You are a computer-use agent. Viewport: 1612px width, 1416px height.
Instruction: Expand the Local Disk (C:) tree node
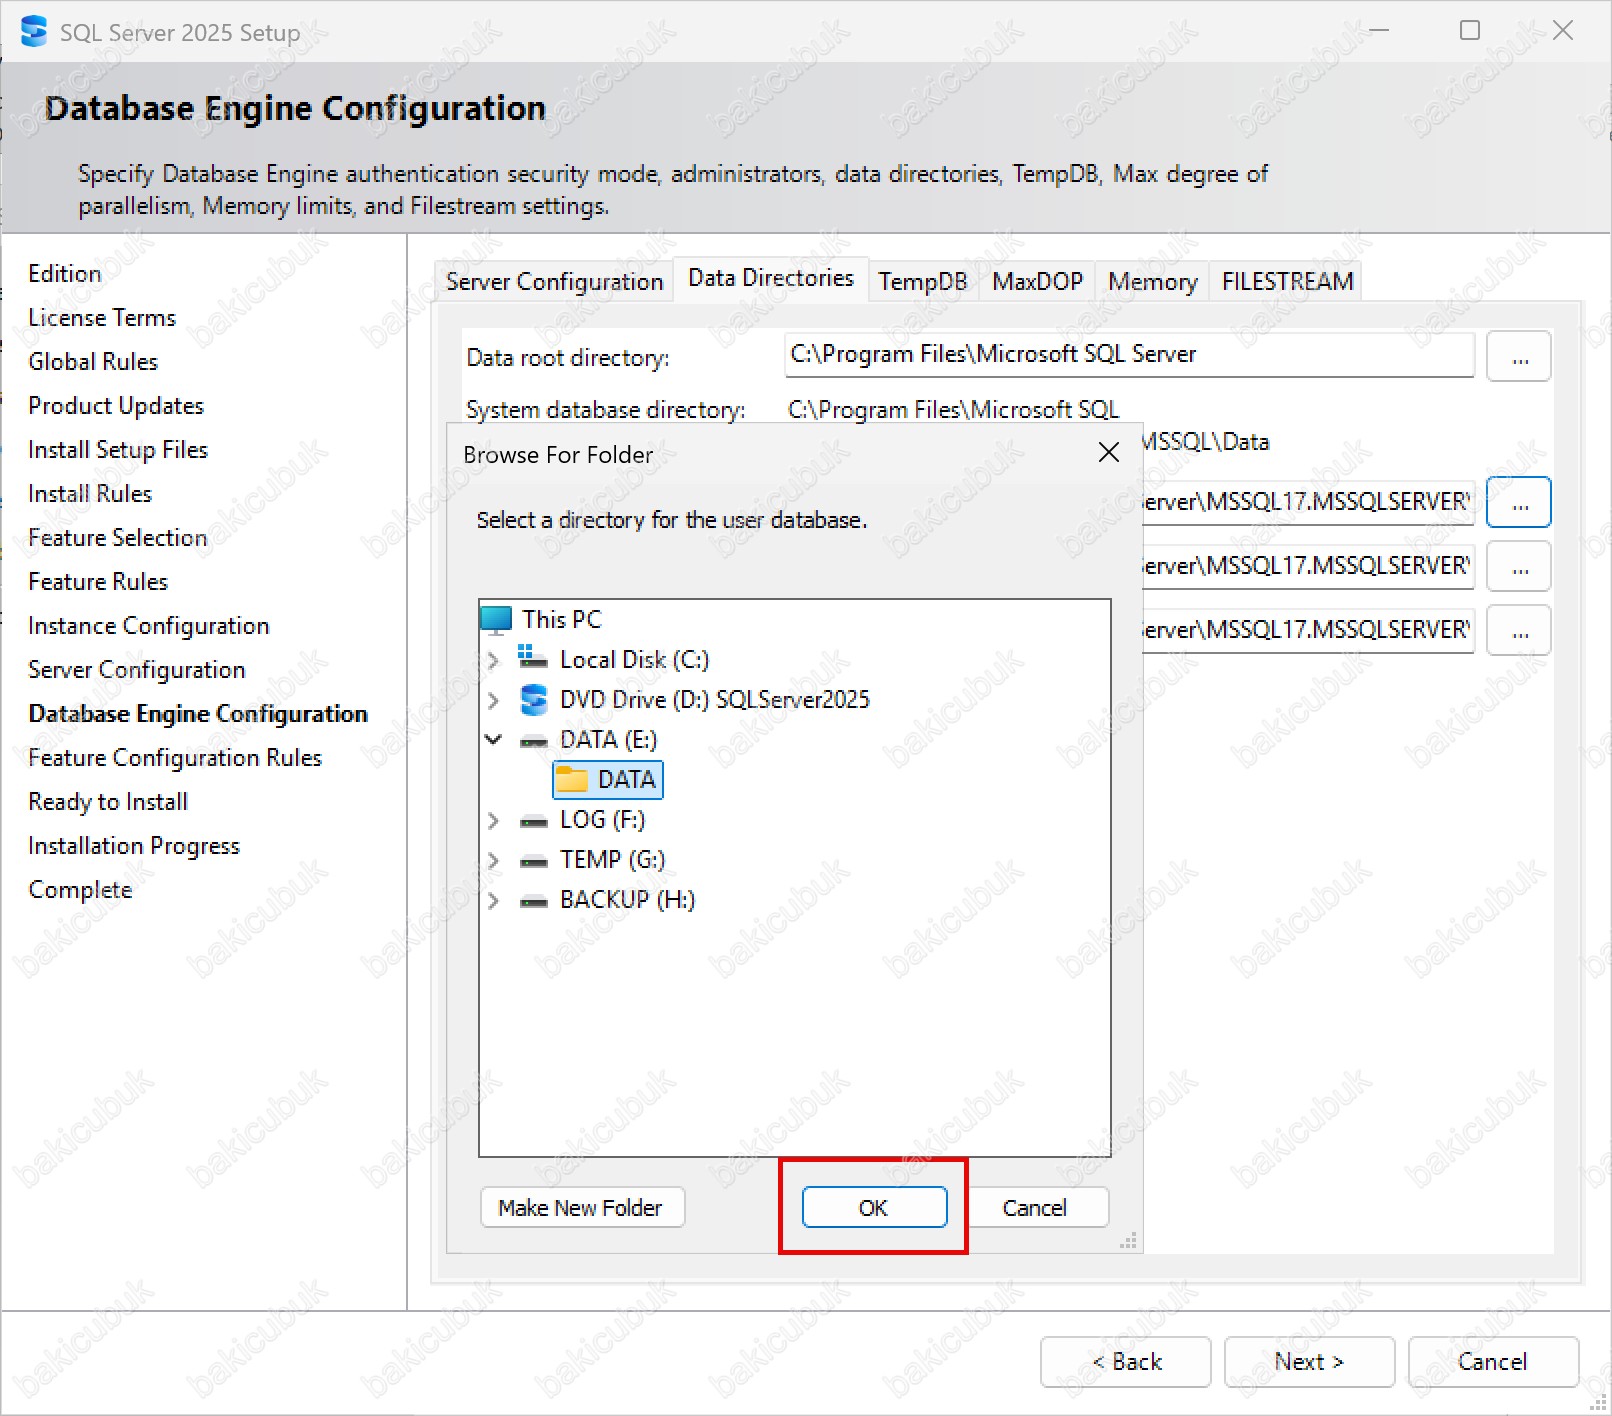coord(493,660)
